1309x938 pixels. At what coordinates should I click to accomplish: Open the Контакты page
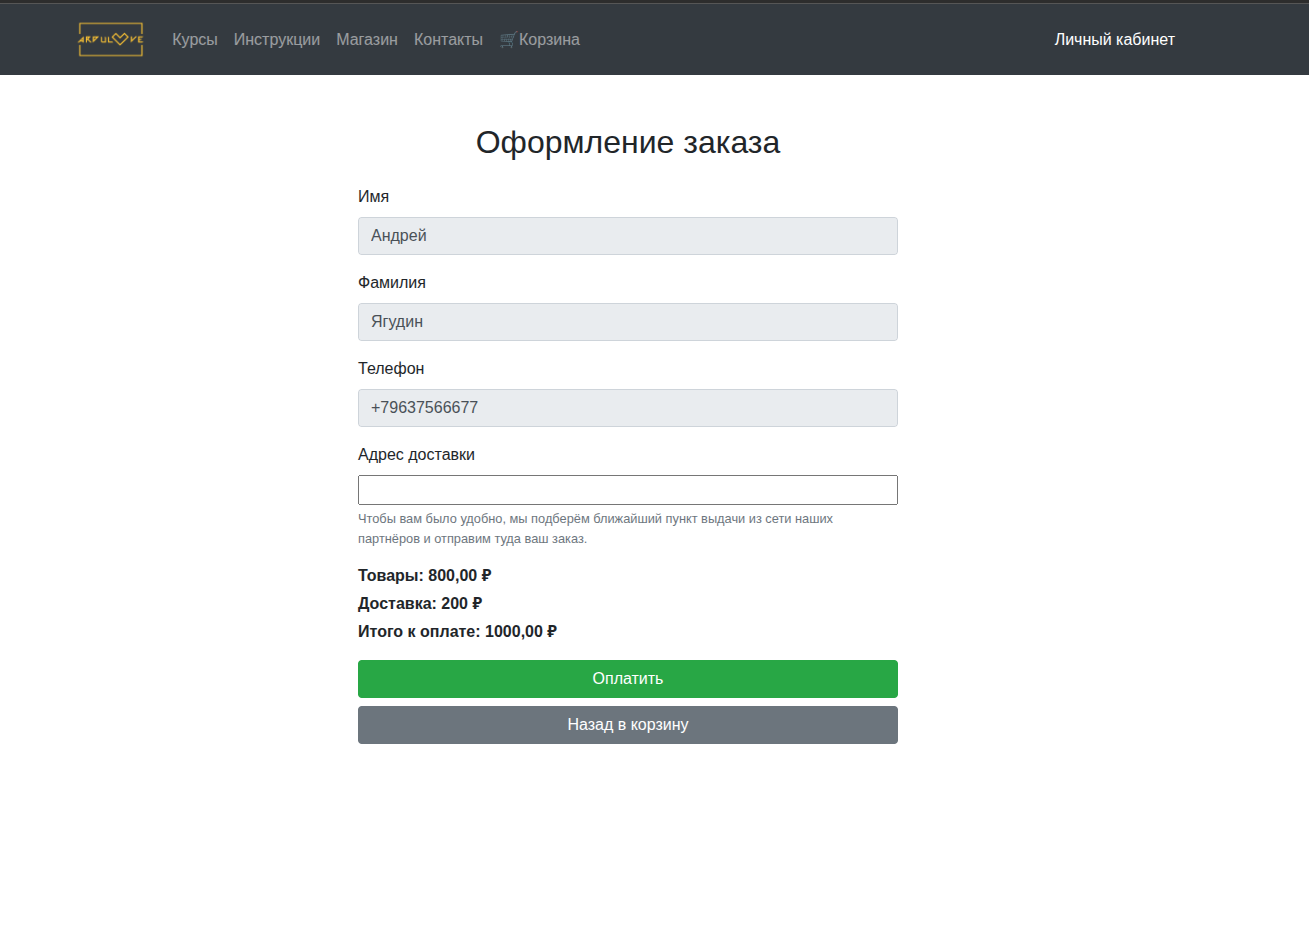click(x=448, y=40)
